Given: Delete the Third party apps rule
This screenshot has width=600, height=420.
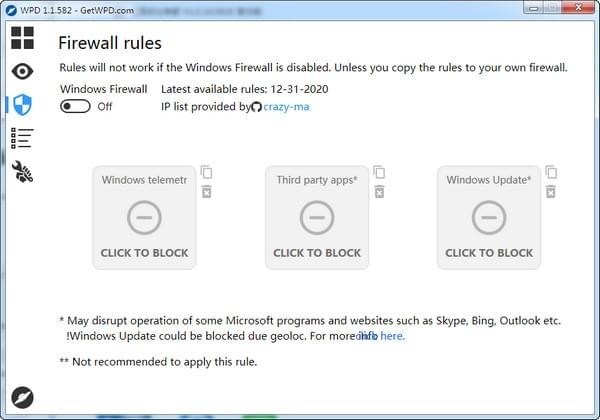Looking at the screenshot, I should 379,191.
